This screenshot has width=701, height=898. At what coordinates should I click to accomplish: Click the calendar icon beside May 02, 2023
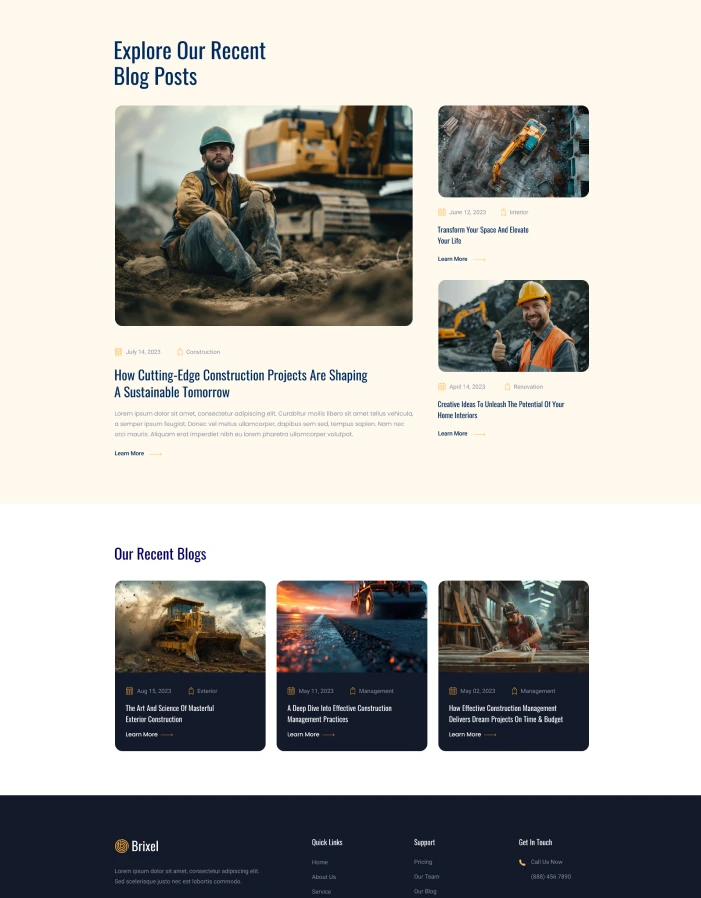(x=453, y=691)
